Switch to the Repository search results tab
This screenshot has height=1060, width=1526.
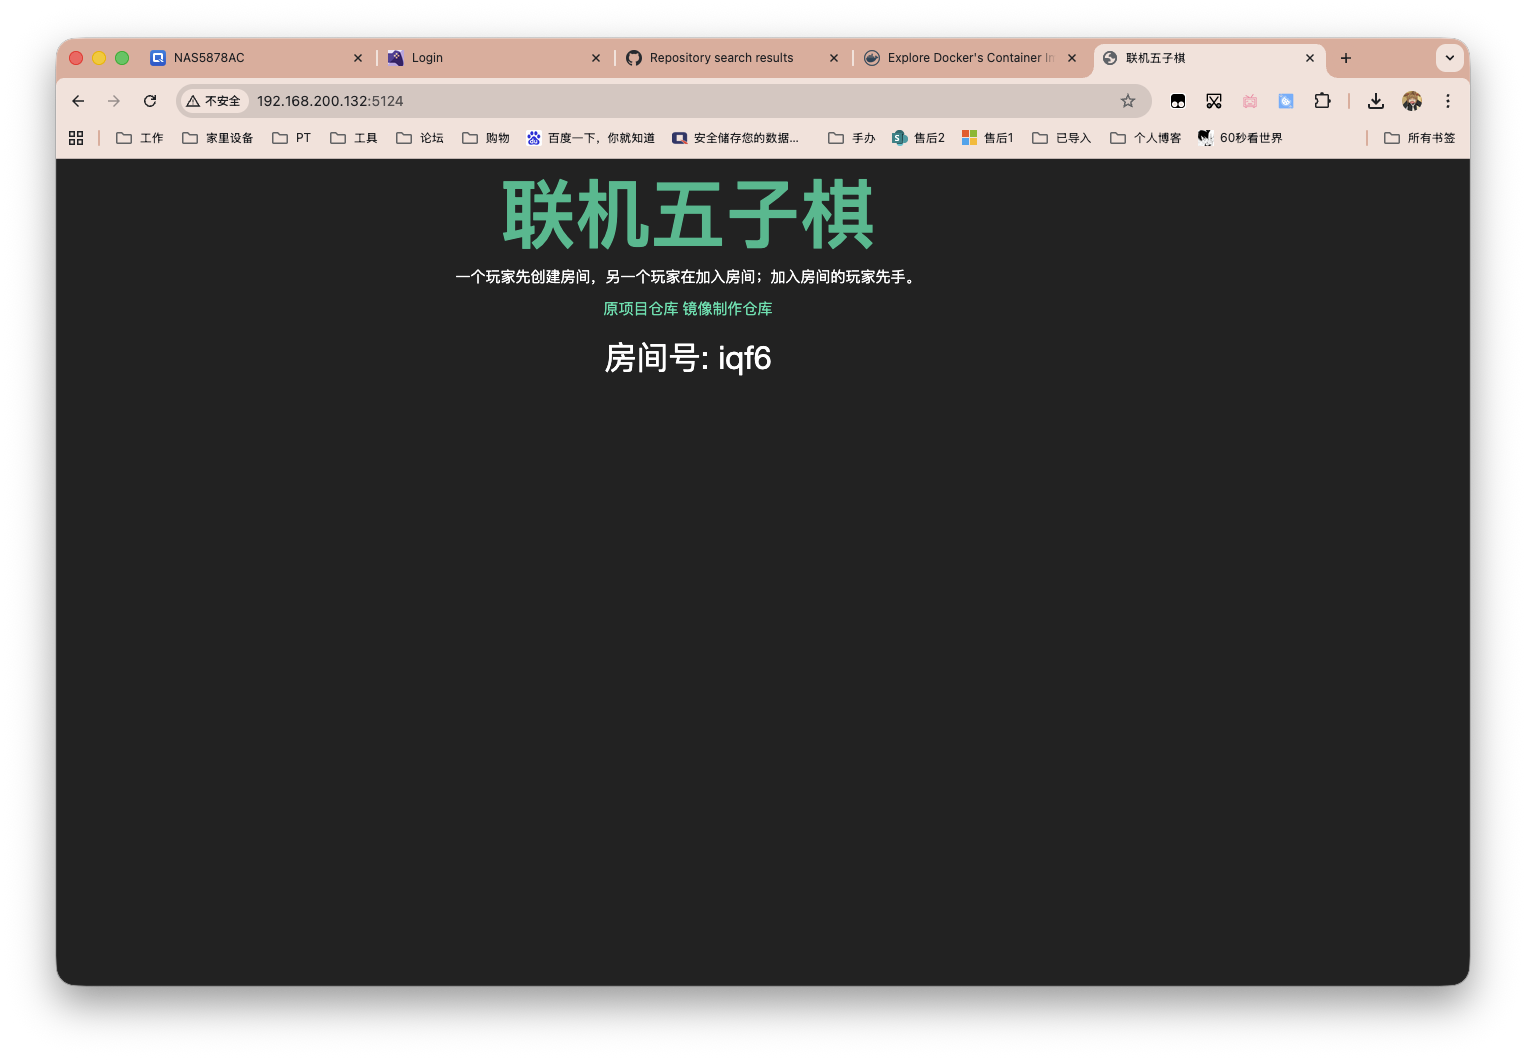coord(721,58)
